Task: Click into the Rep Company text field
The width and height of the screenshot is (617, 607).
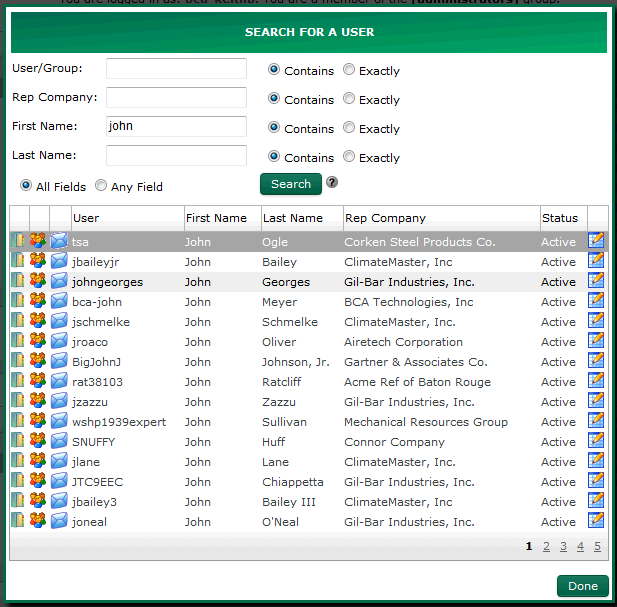Action: [x=176, y=97]
